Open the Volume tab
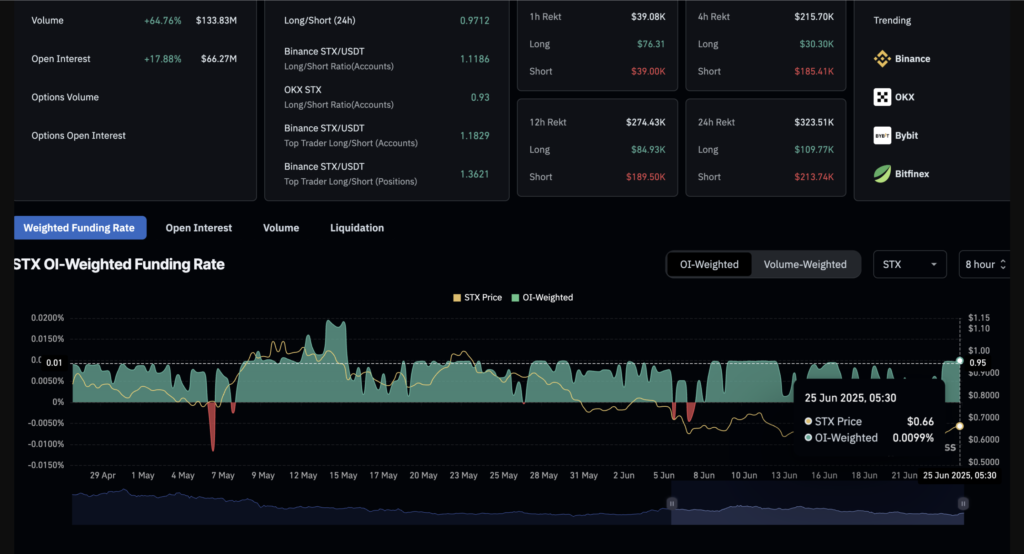 (281, 228)
